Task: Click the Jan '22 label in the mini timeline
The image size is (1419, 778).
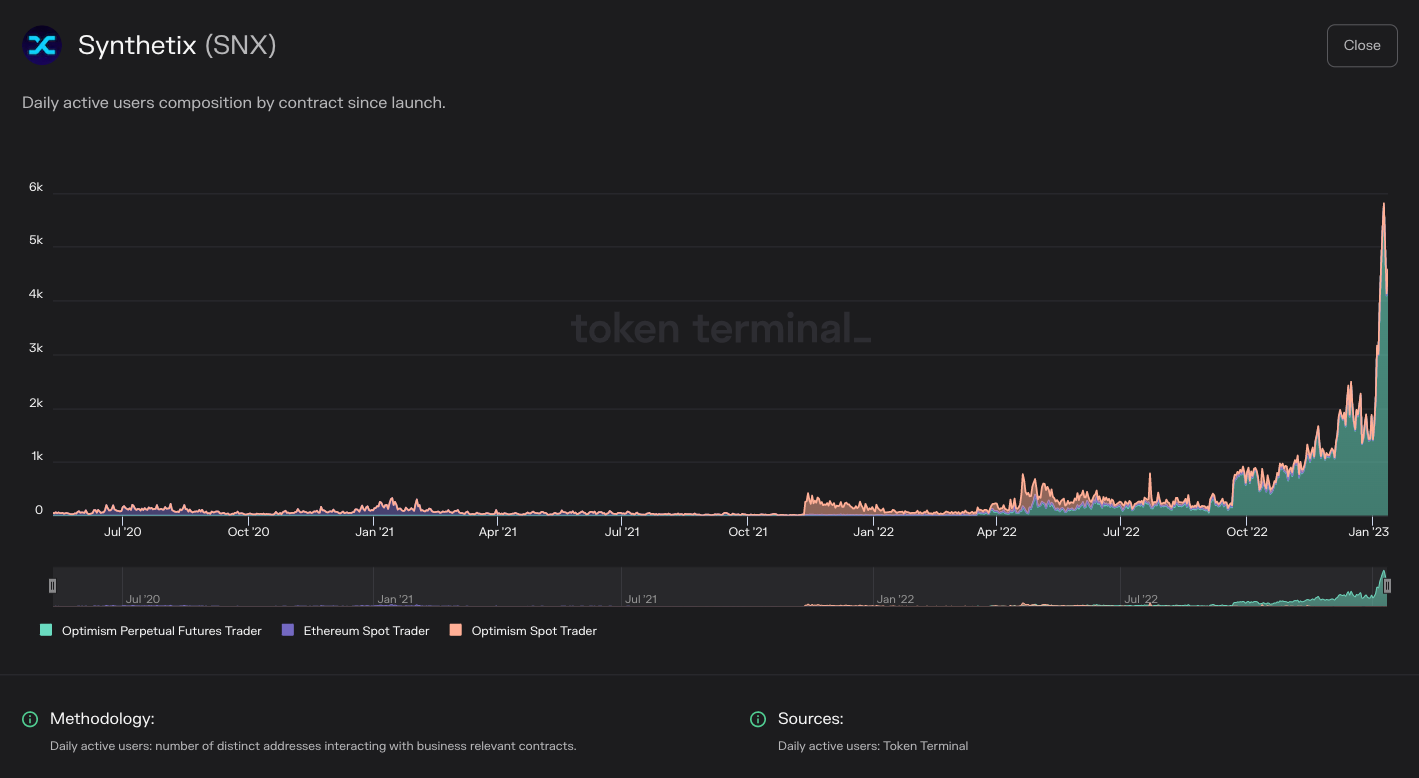Action: (x=897, y=599)
